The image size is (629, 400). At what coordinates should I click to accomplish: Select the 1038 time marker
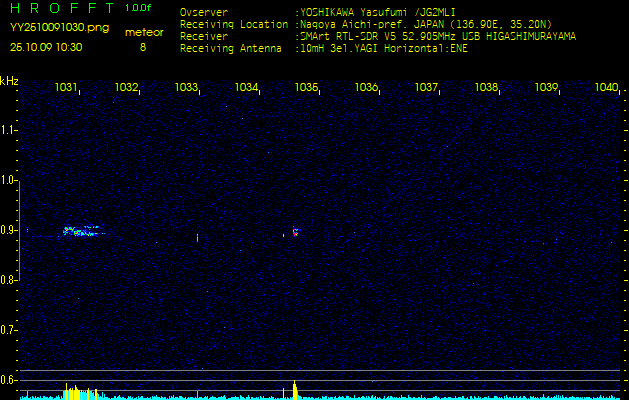point(486,88)
